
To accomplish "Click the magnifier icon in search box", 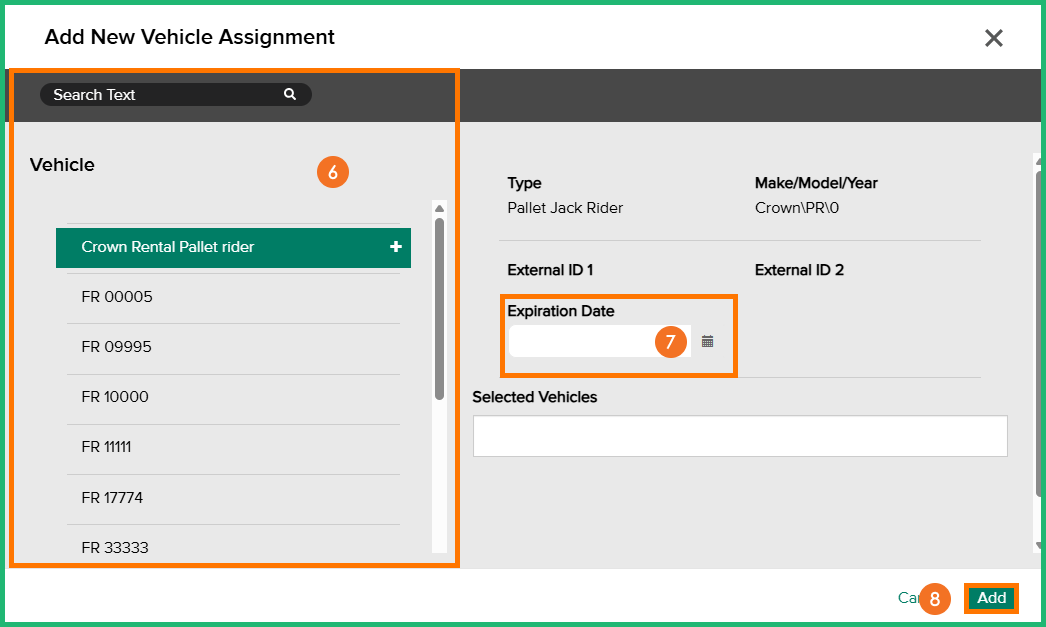I will click(290, 94).
